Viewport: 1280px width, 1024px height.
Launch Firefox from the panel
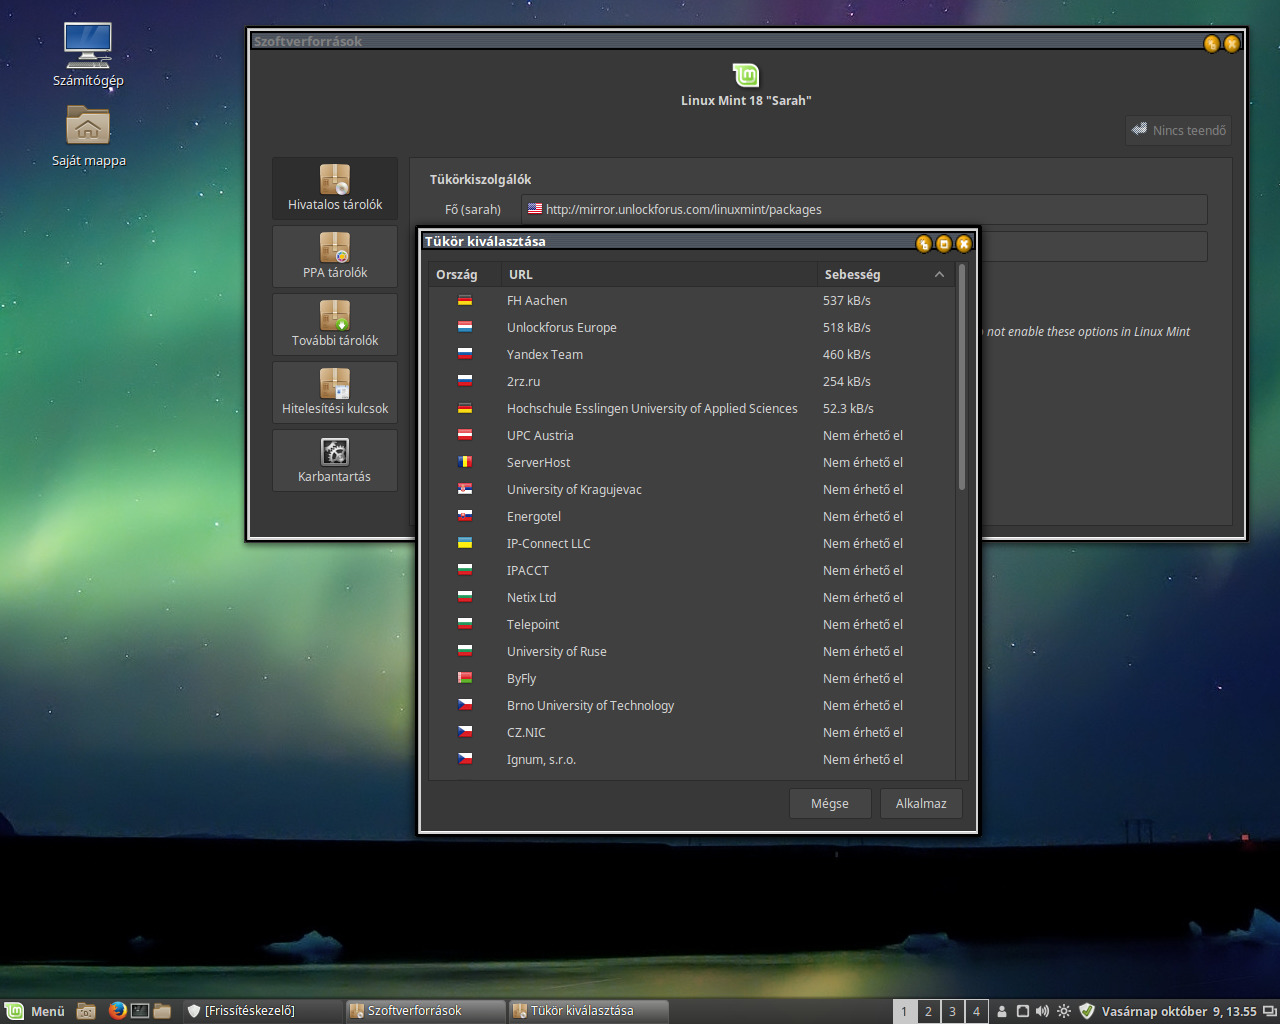pos(117,1011)
